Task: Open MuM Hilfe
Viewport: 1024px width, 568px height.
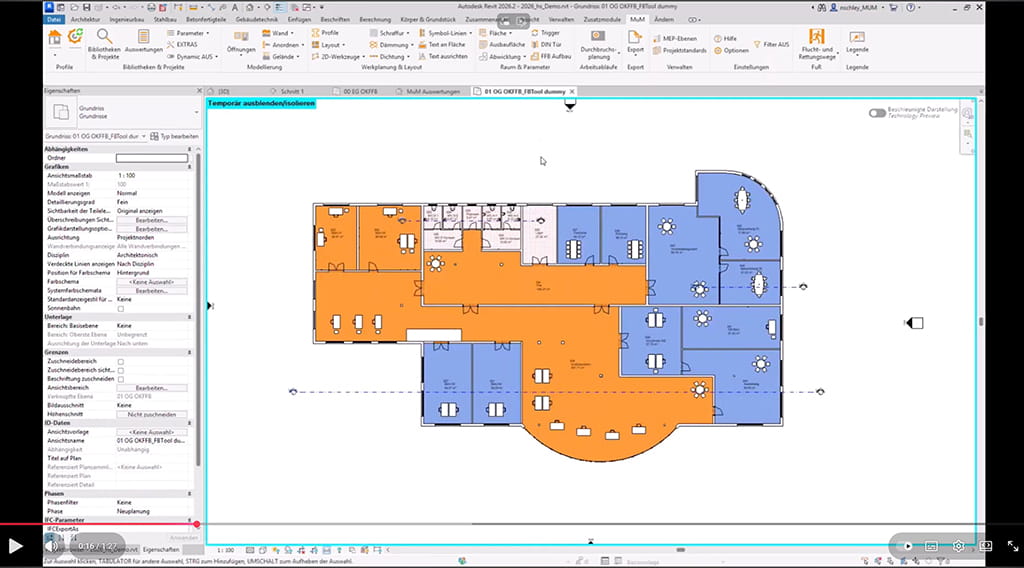Action: click(726, 39)
